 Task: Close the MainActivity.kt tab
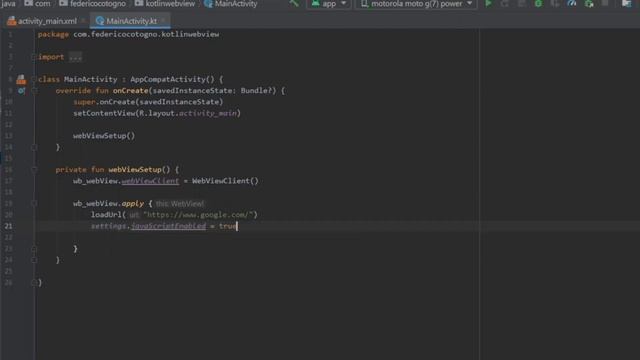(x=163, y=20)
